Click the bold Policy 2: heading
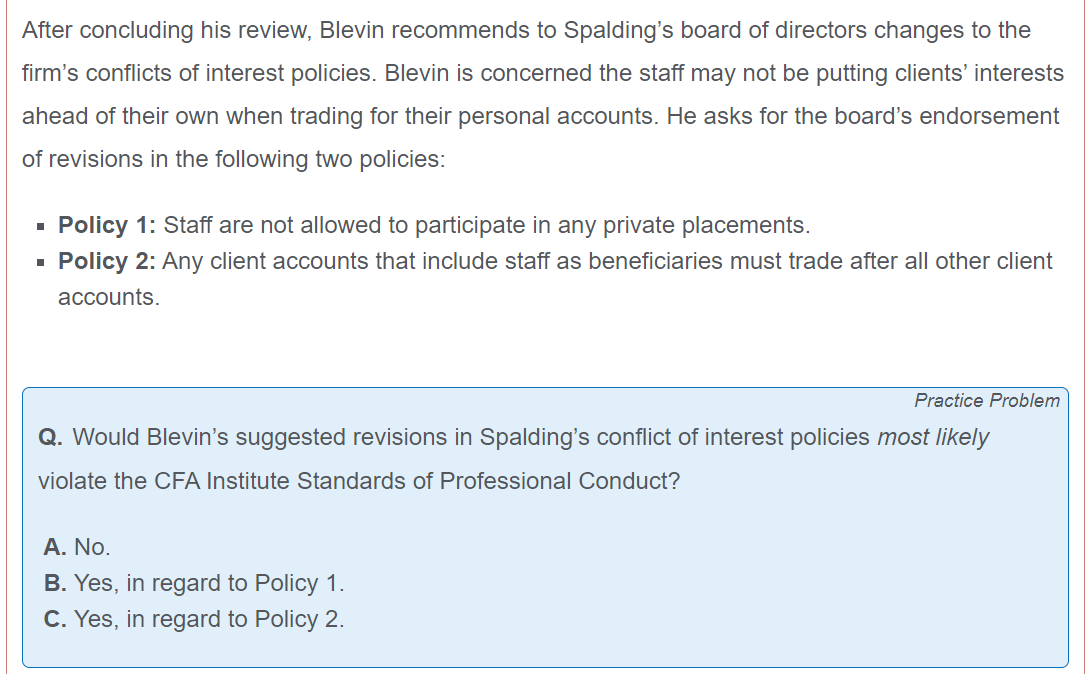The image size is (1092, 674). point(107,261)
